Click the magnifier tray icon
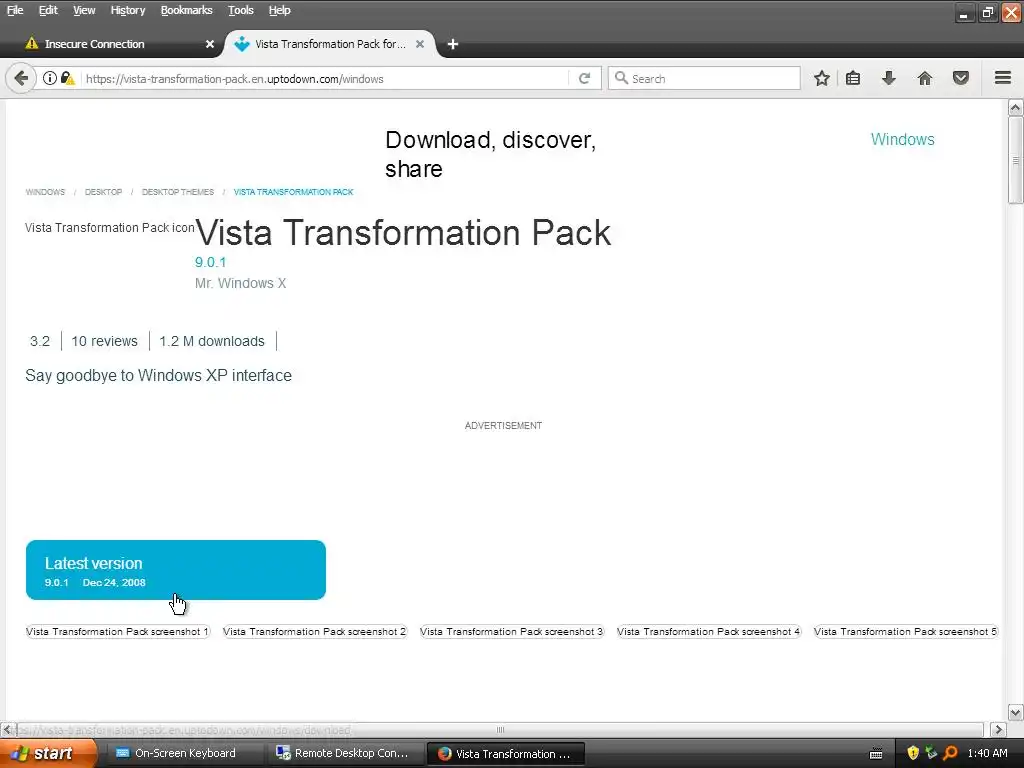Viewport: 1024px width, 768px height. (950, 753)
